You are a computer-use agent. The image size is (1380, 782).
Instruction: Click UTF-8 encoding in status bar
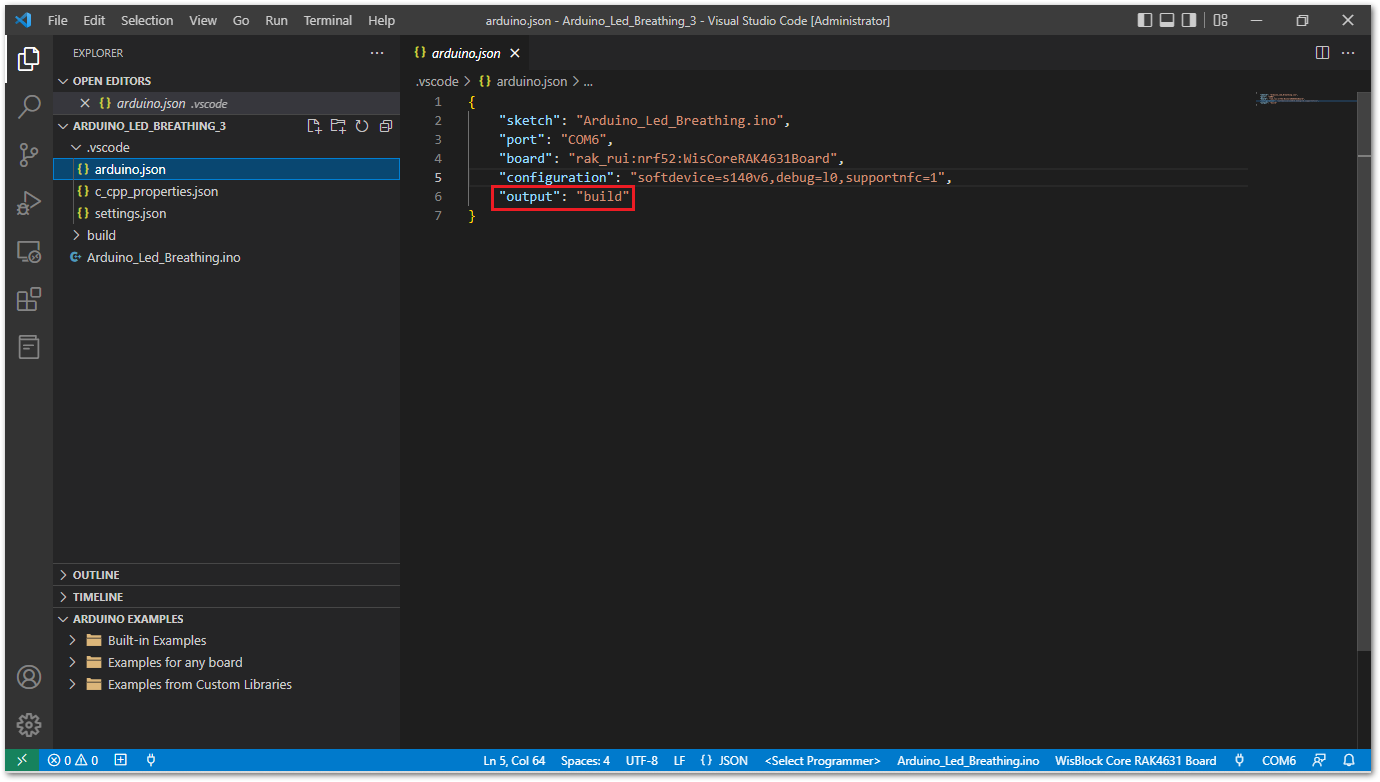point(642,760)
